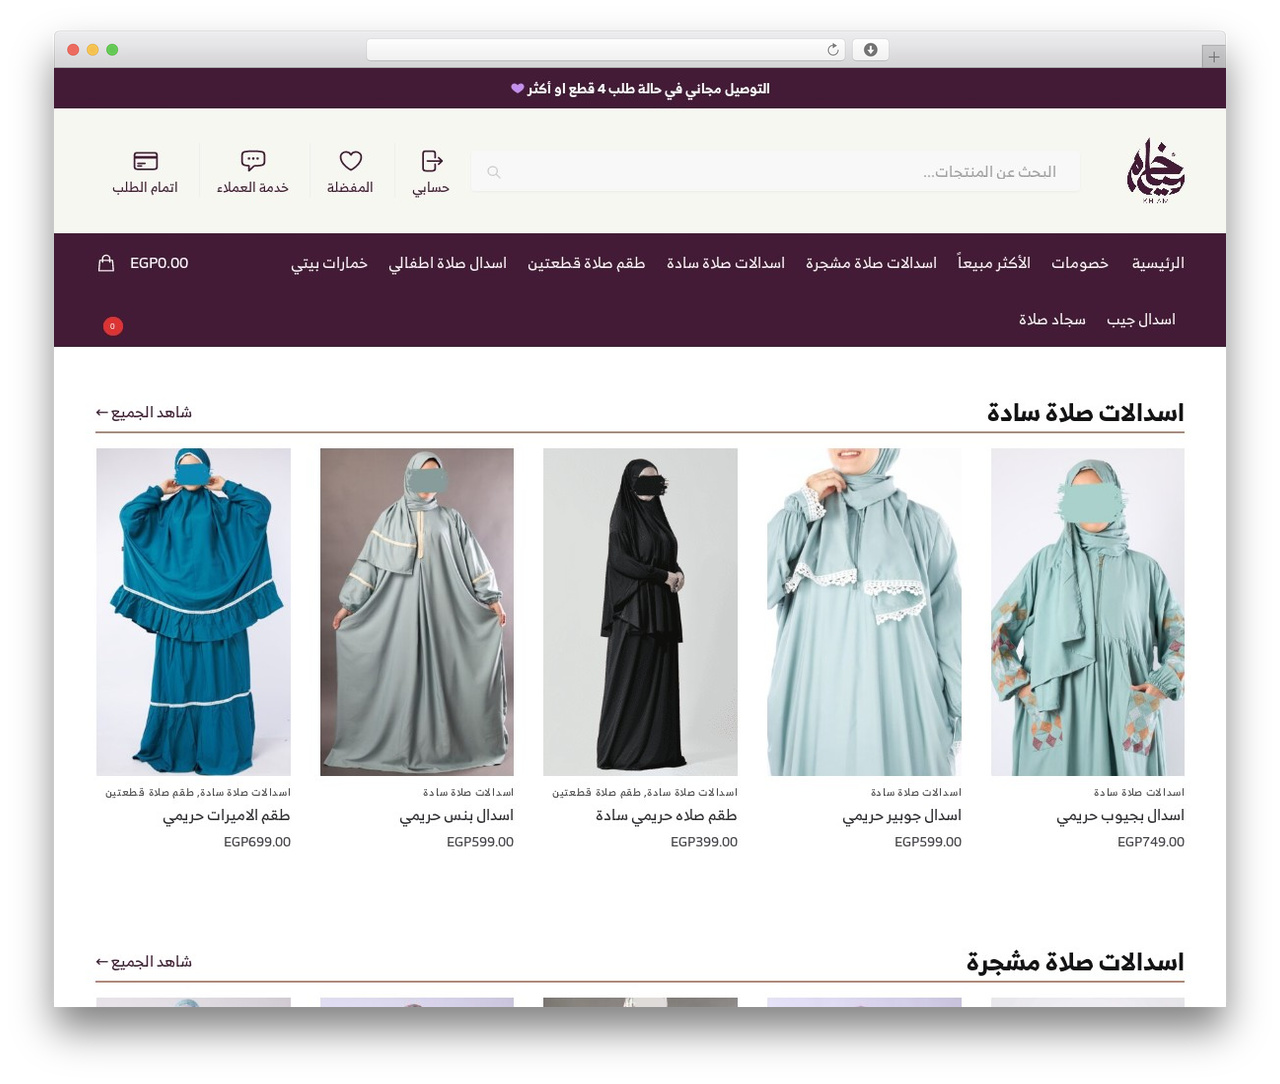The height and width of the screenshot is (1084, 1280).
Task: Open سجاد صلاة menu item
Action: (x=1052, y=319)
